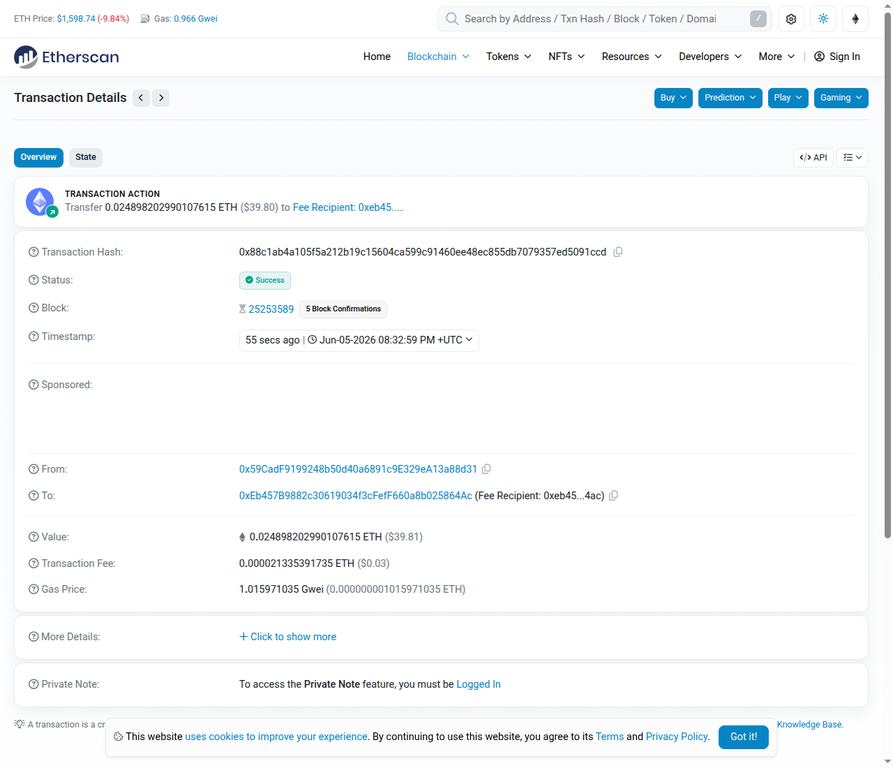Click help icon beside From
The height and width of the screenshot is (768, 893).
pyautogui.click(x=34, y=469)
